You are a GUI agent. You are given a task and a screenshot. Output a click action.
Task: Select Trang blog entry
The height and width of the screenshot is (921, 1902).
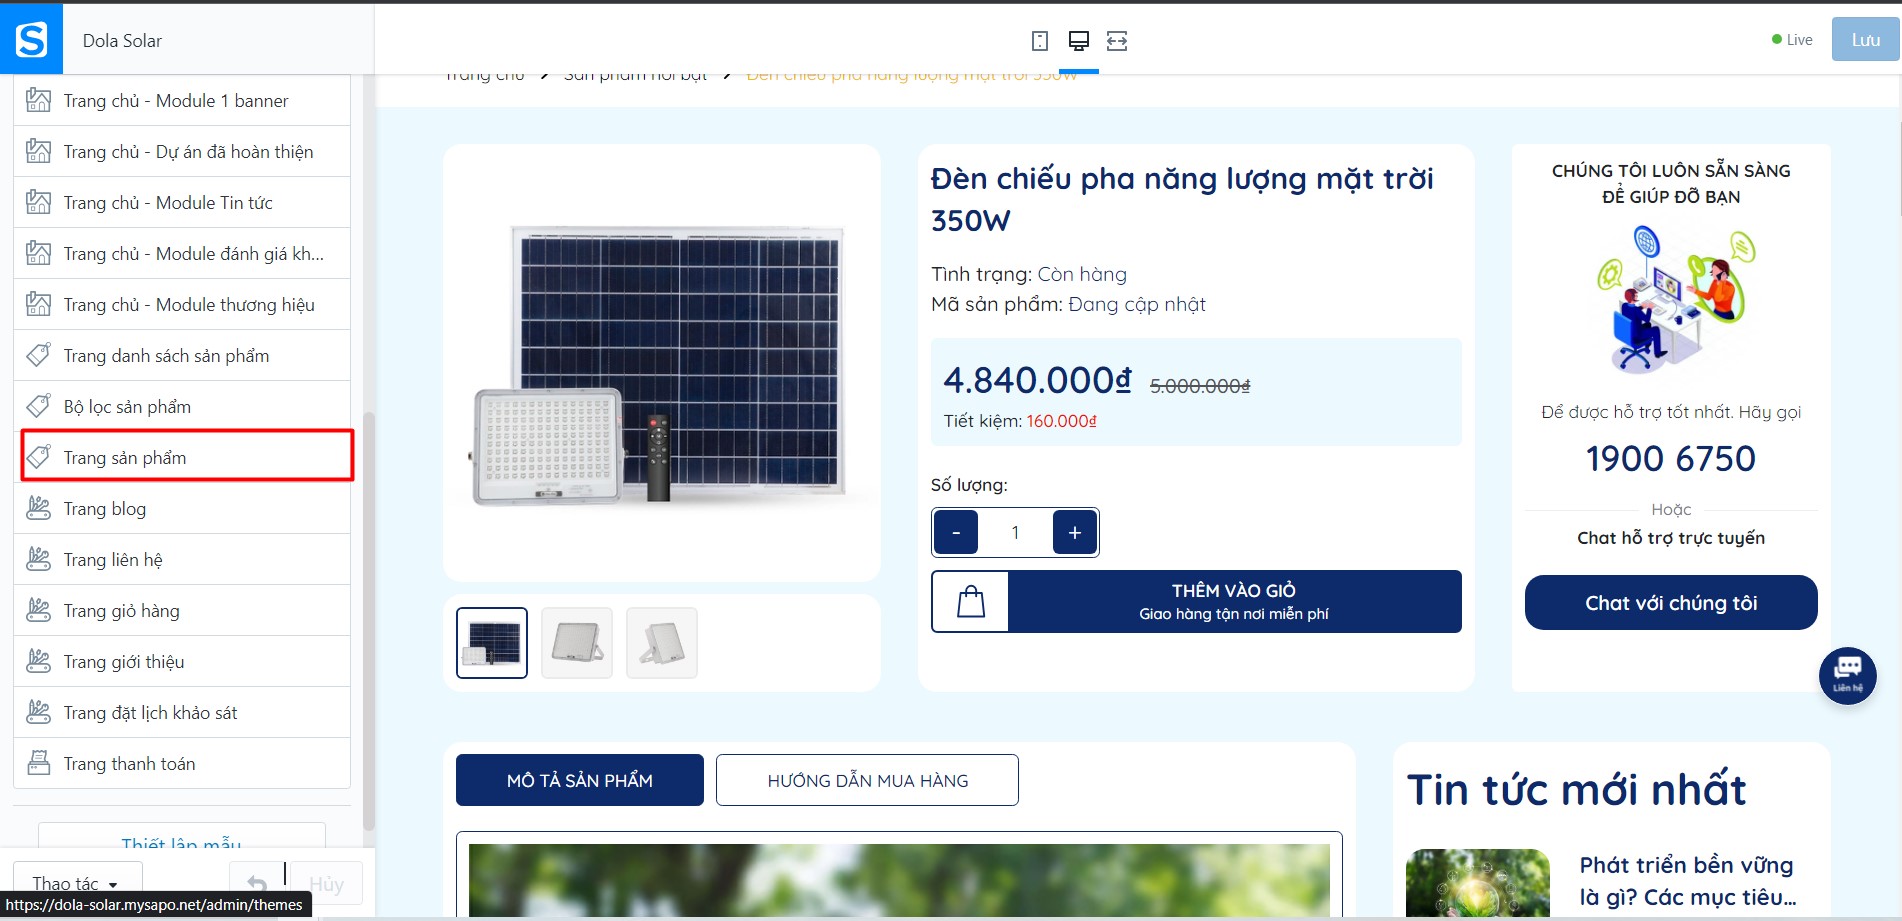point(182,508)
